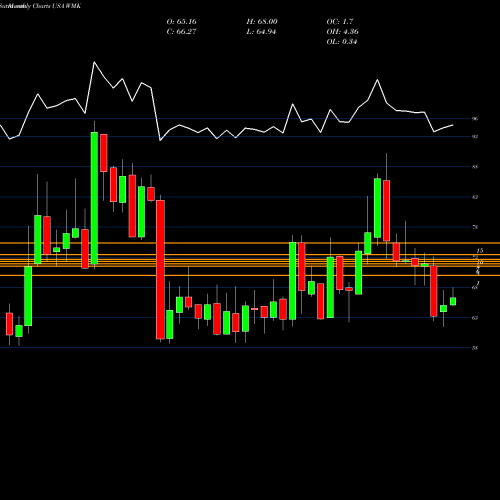Image resolution: width=500 pixels, height=500 pixels.
Task: Select the low value L: 64.94
Action: (x=262, y=32)
